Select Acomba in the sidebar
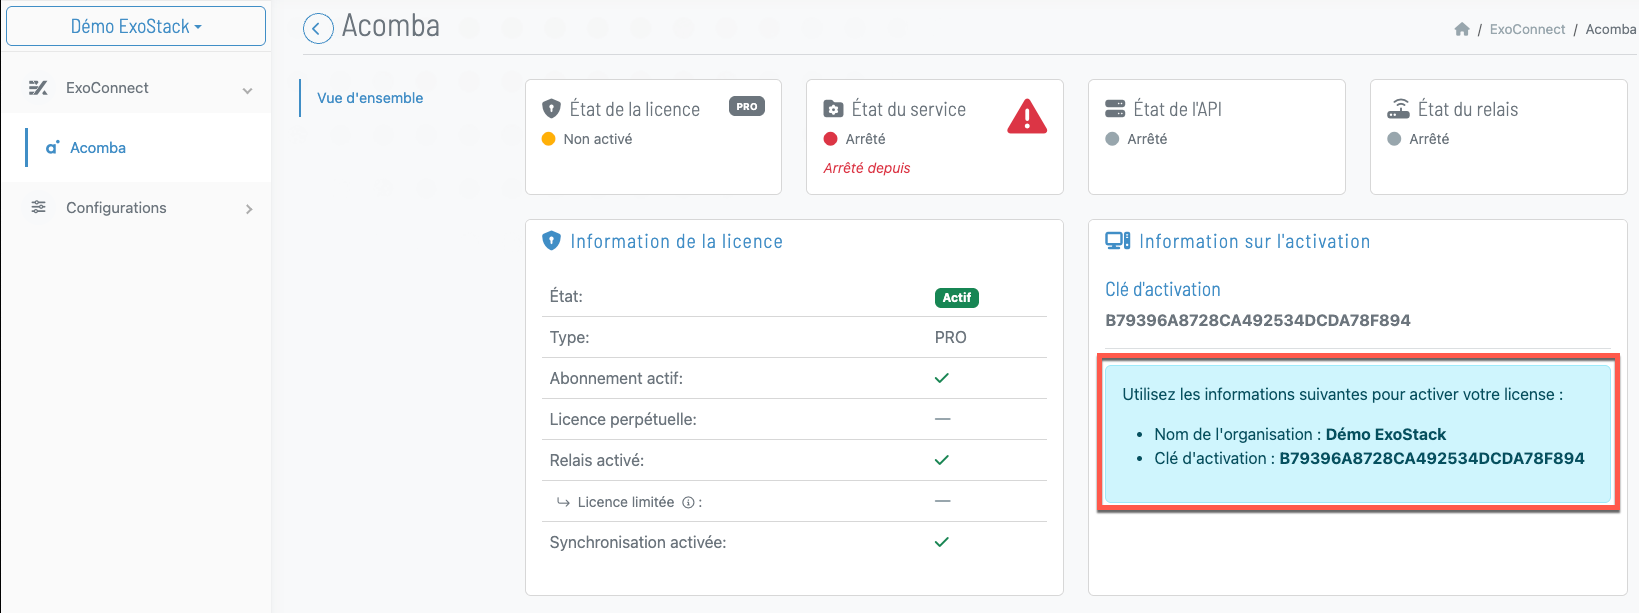 (x=98, y=148)
